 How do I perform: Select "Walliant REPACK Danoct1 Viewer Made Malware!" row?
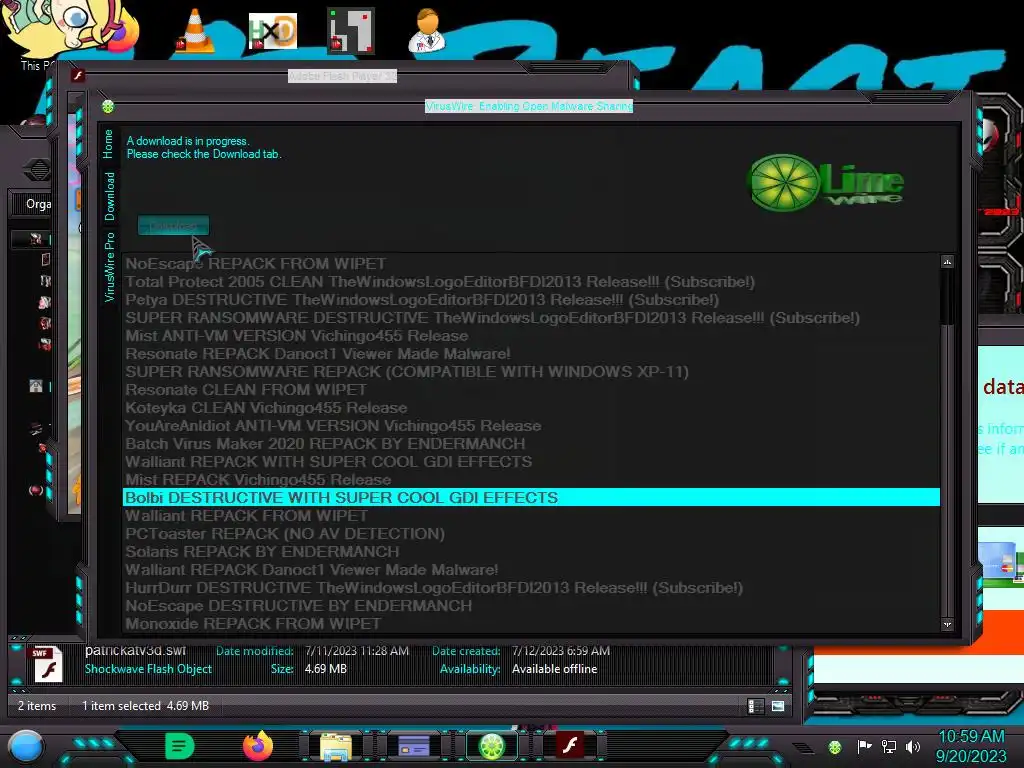click(531, 569)
